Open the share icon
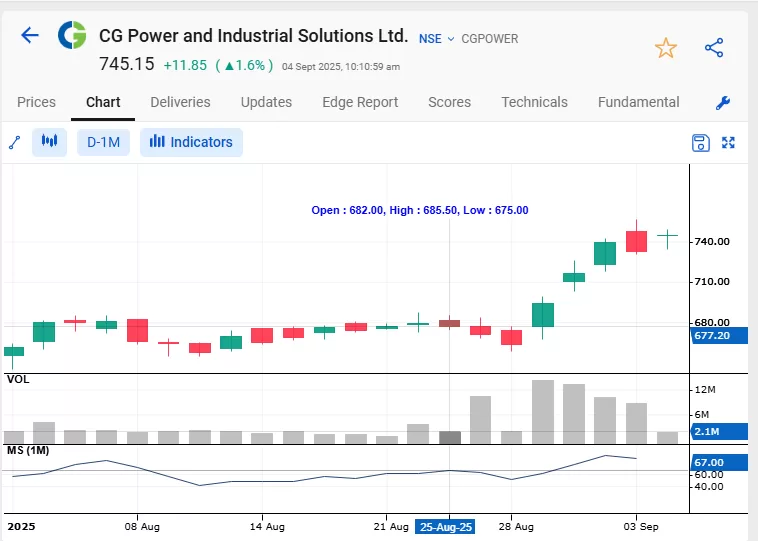Image resolution: width=758 pixels, height=541 pixels. pos(714,48)
